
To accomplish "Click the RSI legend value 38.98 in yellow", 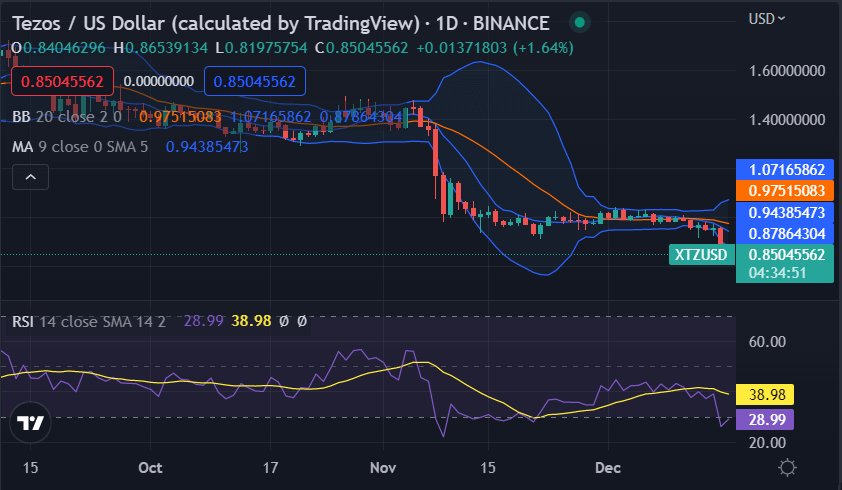I will 251,321.
